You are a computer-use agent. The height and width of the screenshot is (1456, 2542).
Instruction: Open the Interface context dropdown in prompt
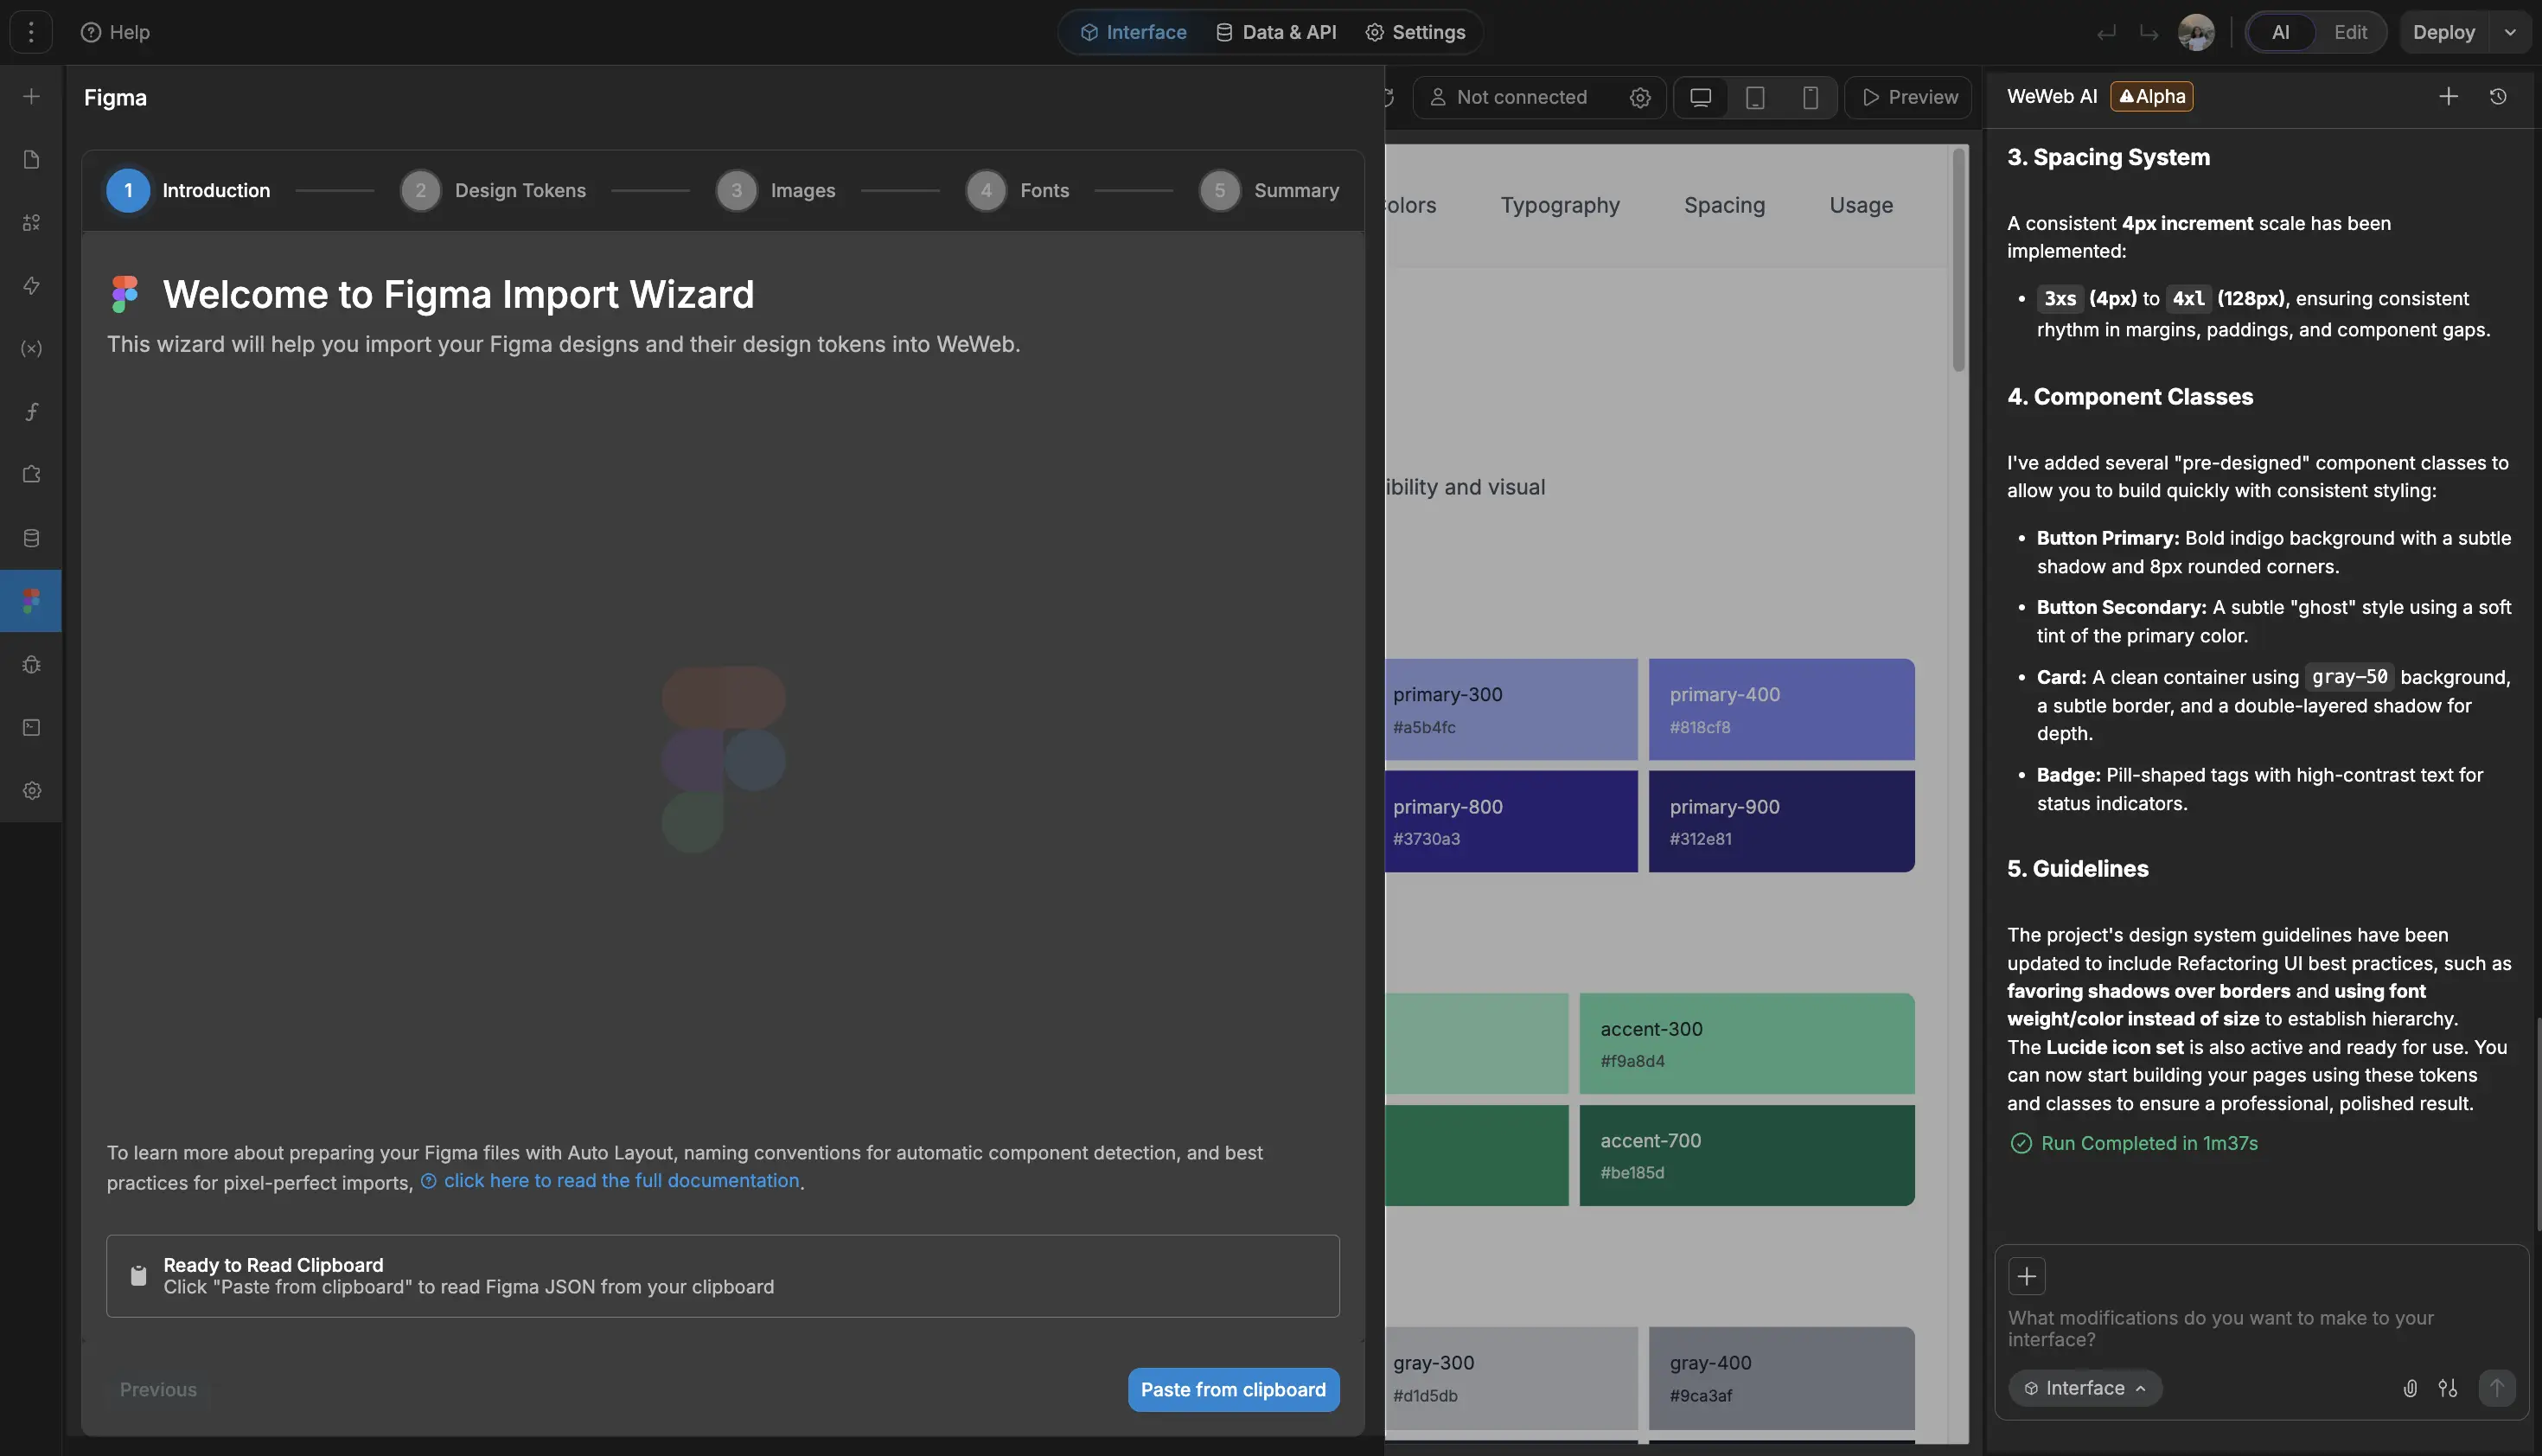point(2085,1388)
